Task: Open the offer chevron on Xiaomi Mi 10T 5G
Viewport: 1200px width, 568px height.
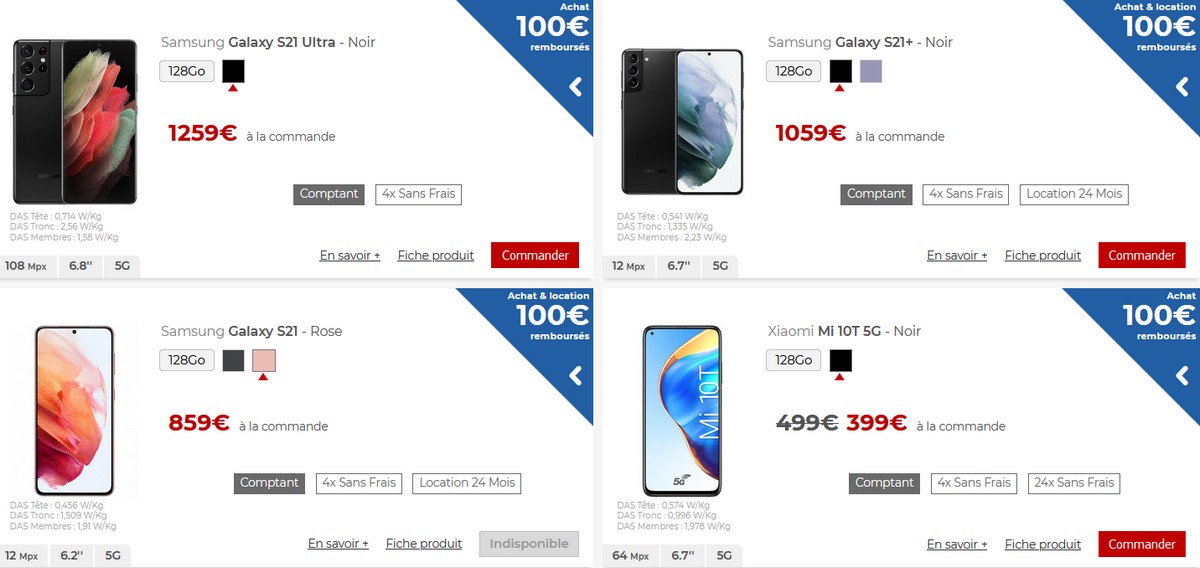Action: coord(1182,376)
